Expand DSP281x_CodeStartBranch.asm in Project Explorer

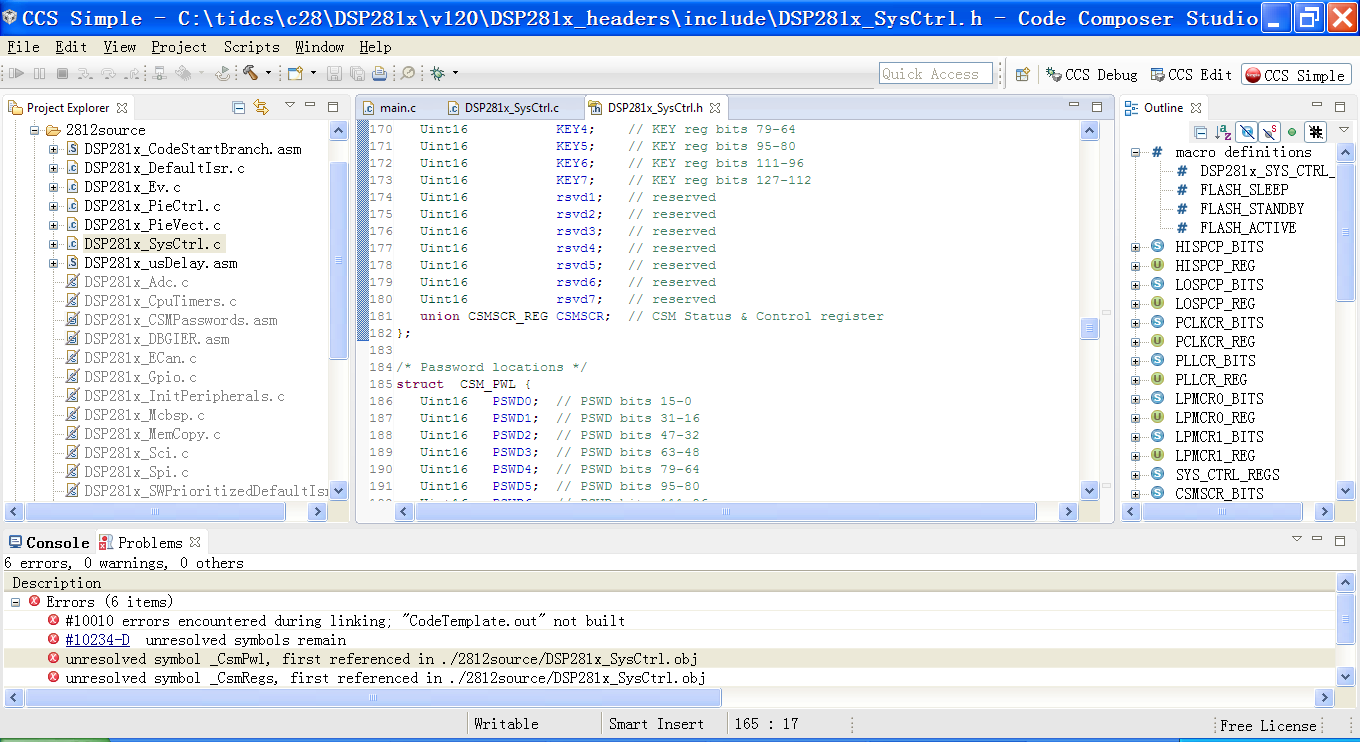[x=54, y=149]
